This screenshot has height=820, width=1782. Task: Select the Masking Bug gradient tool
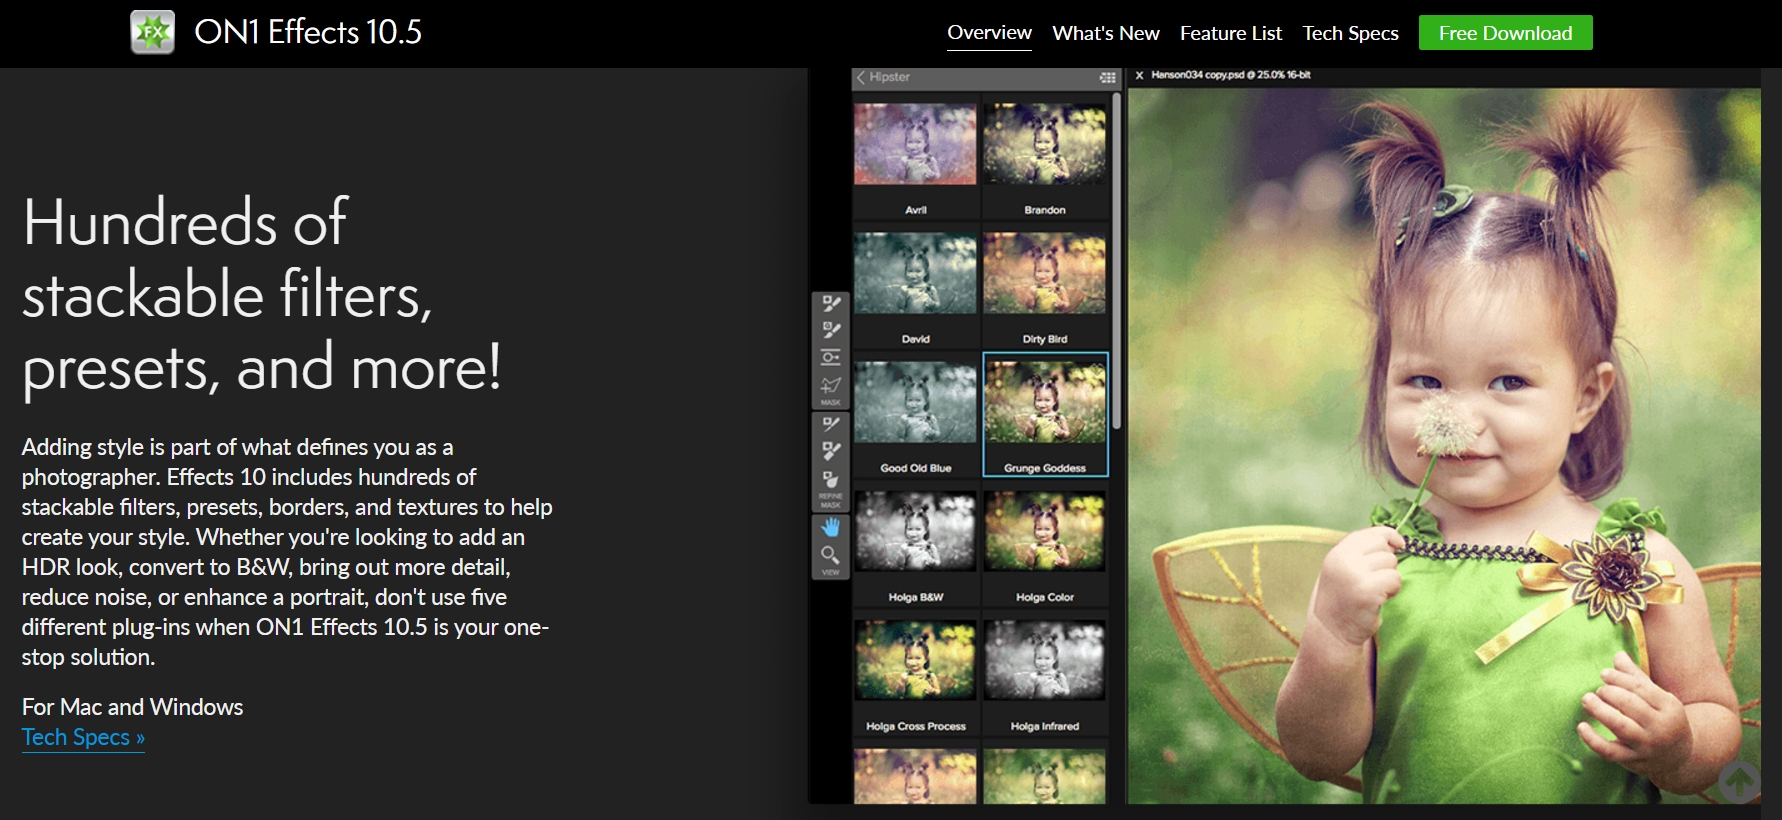click(831, 357)
